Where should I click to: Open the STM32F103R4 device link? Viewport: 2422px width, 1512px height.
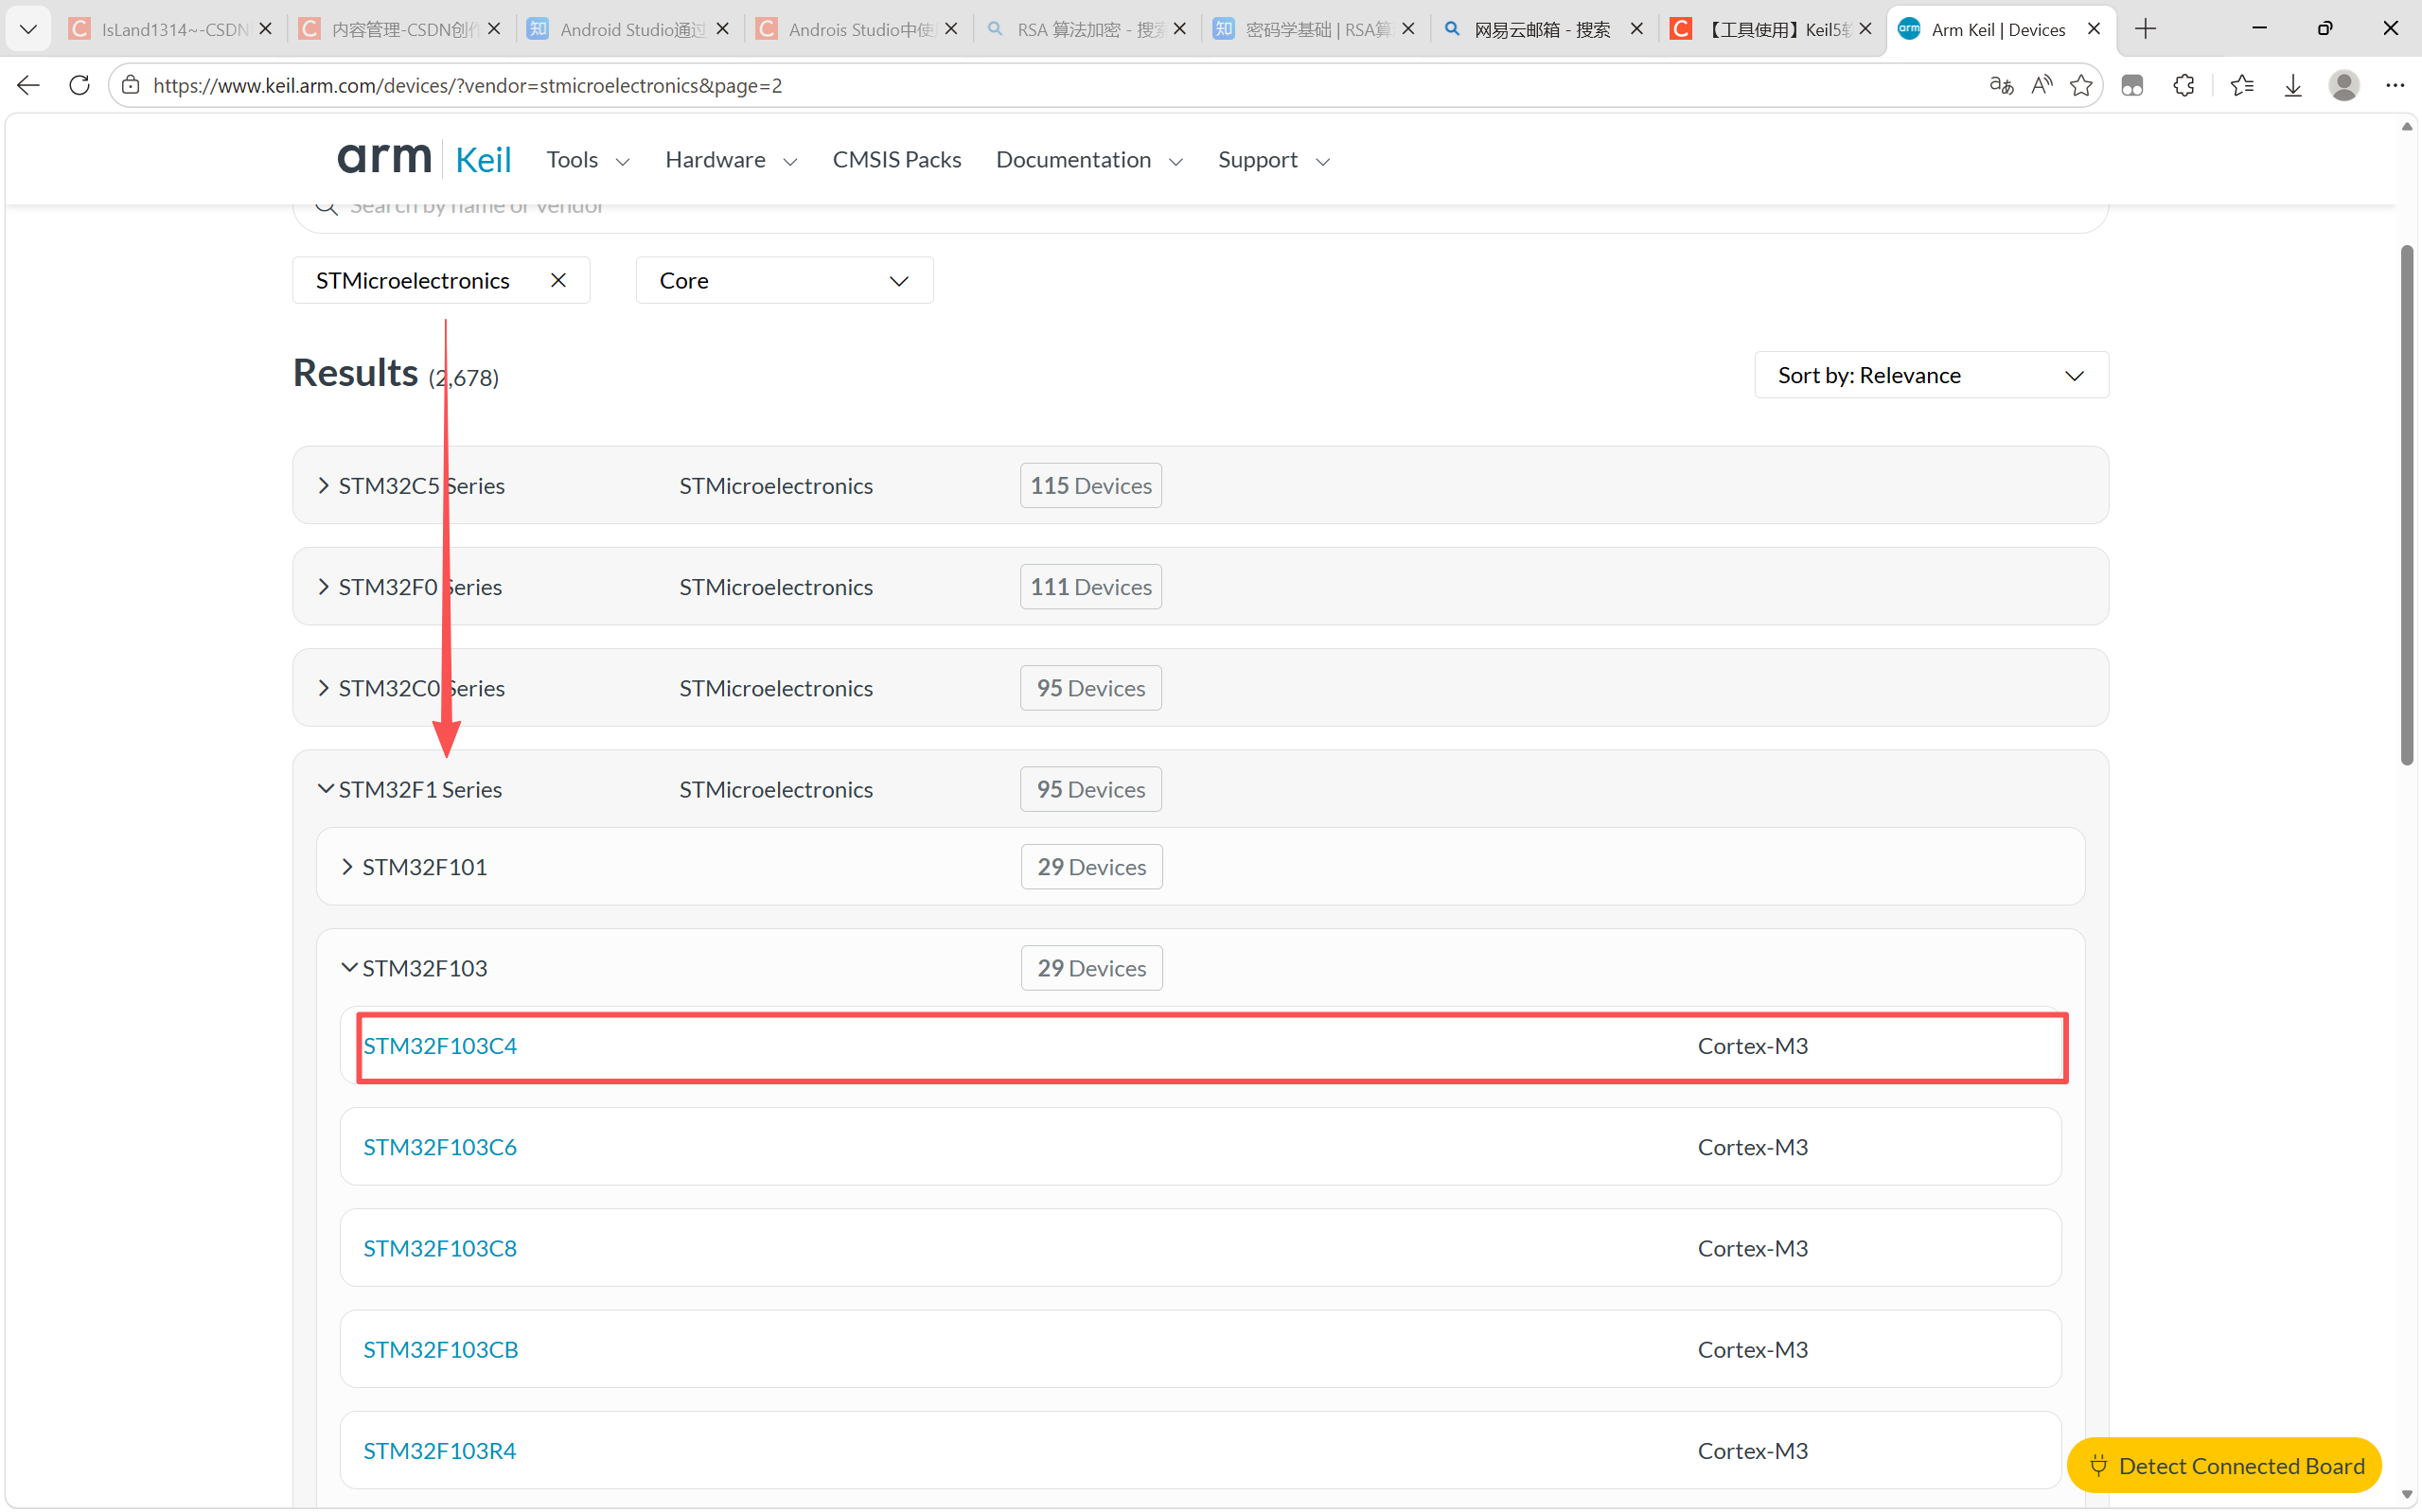pyautogui.click(x=440, y=1450)
